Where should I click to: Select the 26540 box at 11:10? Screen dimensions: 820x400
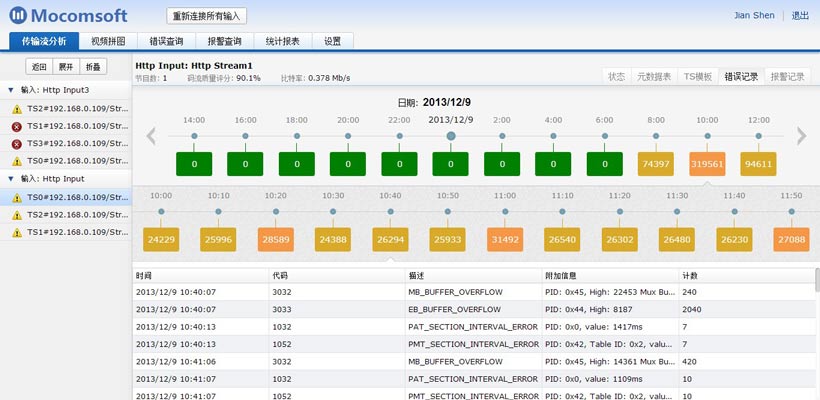tap(562, 239)
